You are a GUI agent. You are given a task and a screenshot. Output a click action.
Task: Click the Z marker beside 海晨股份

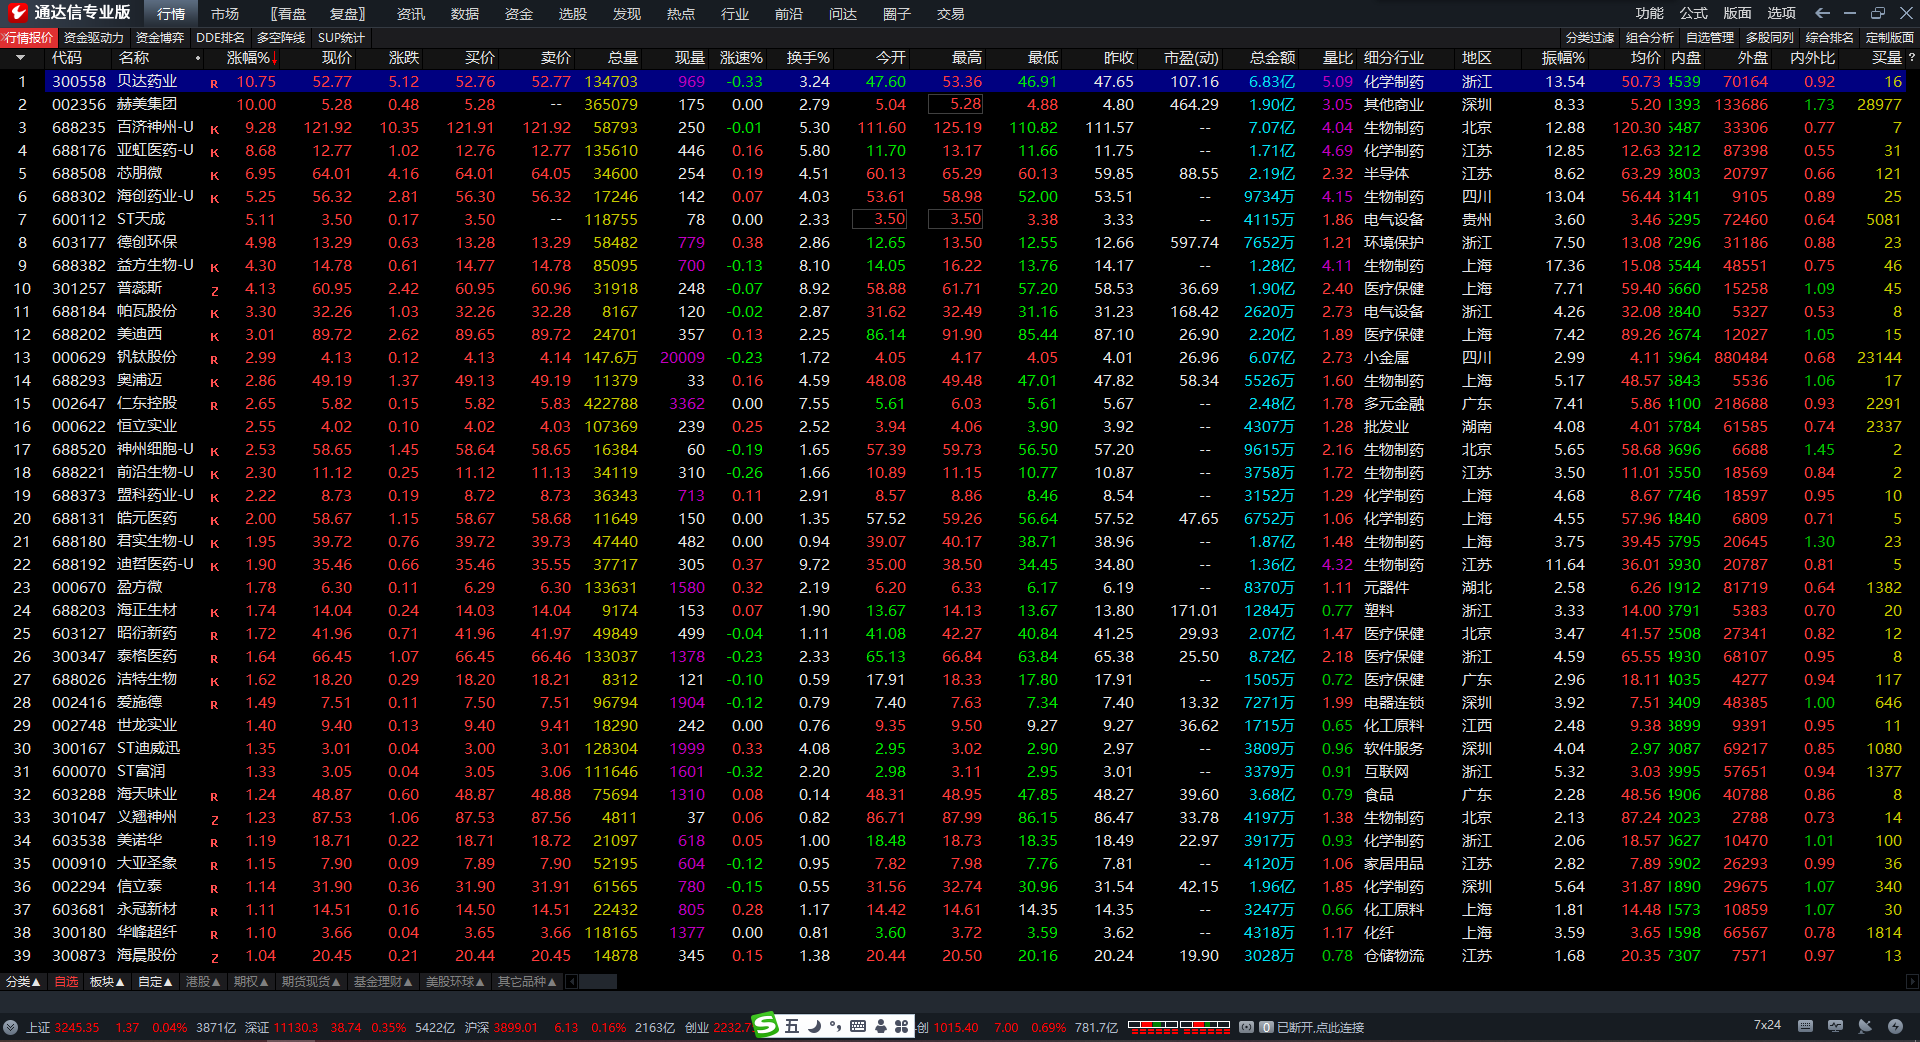point(214,957)
